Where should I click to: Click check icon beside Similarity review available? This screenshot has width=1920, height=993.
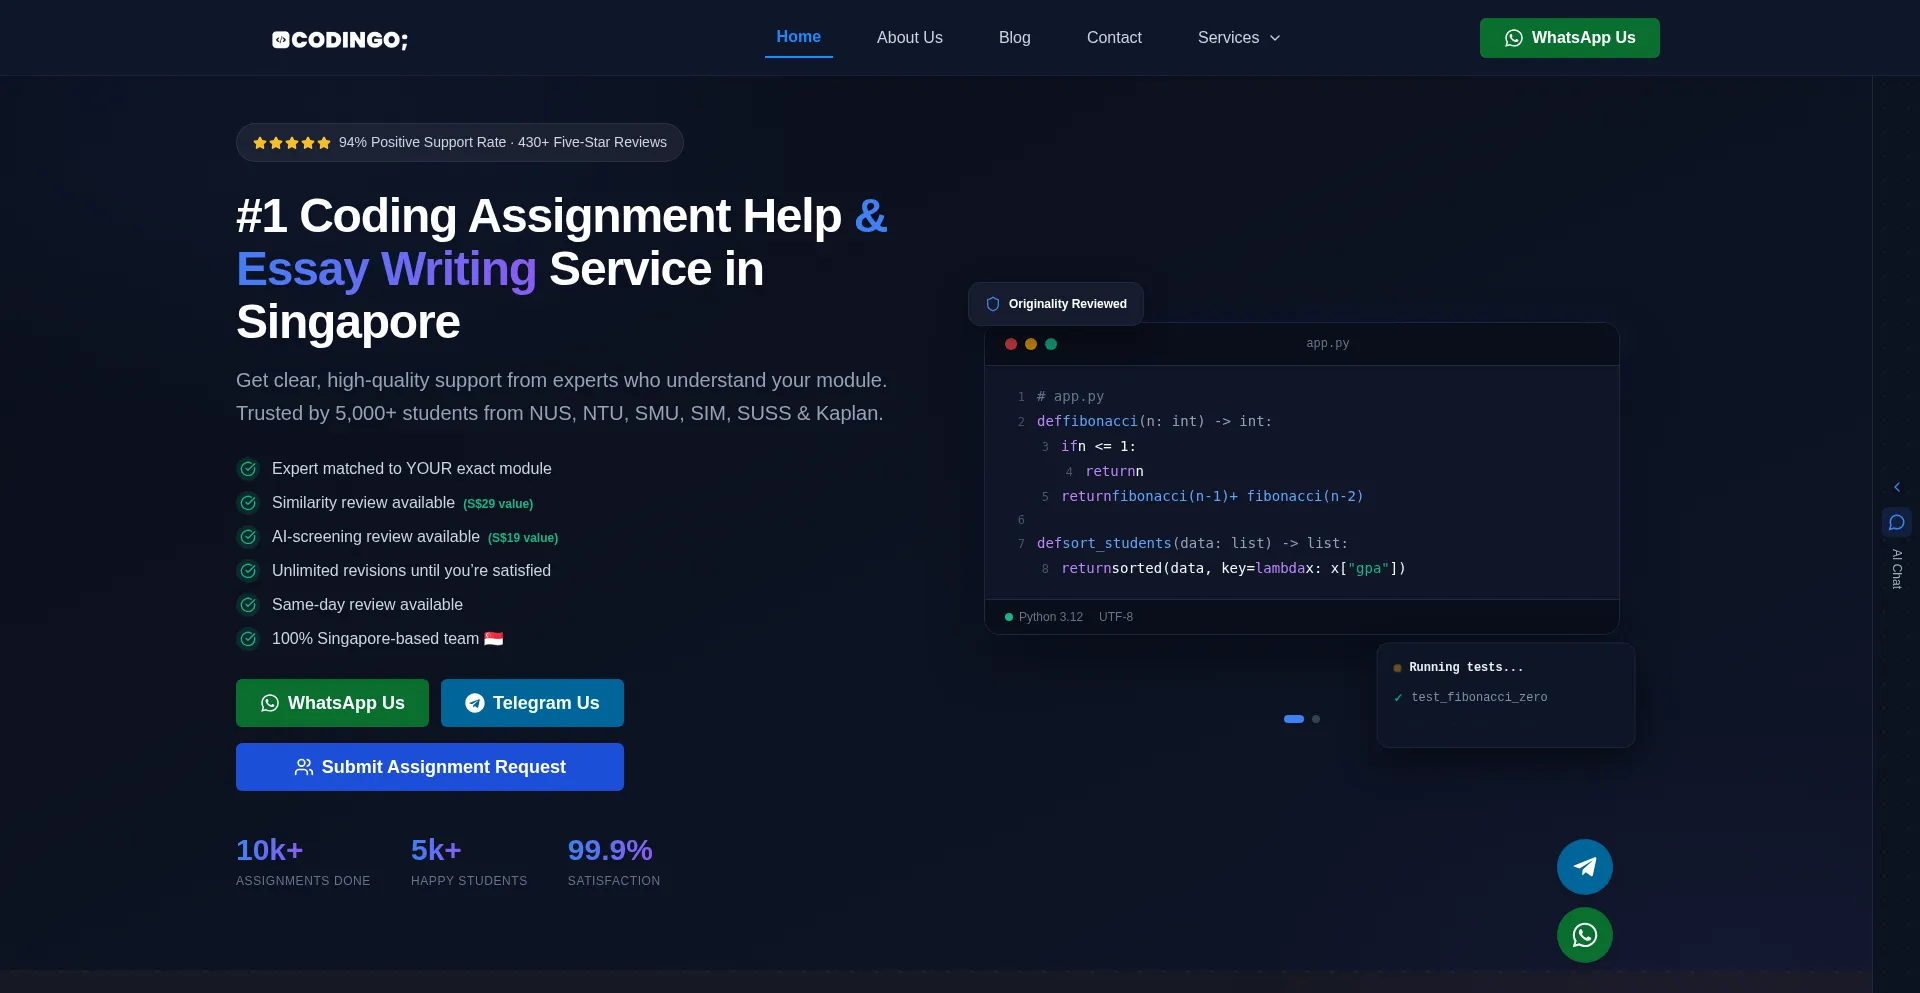point(248,503)
